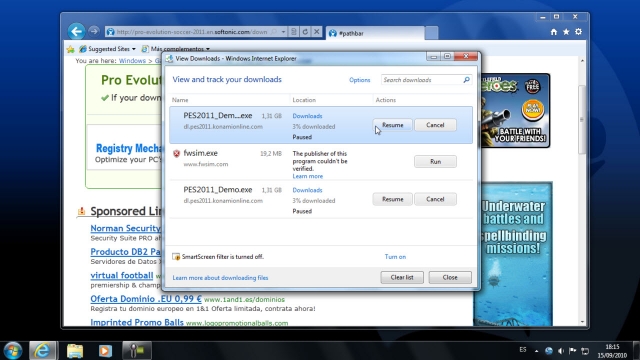Click the Battlefield Heroes ad banner
Viewport: 640px width, 360px height.
point(515,110)
